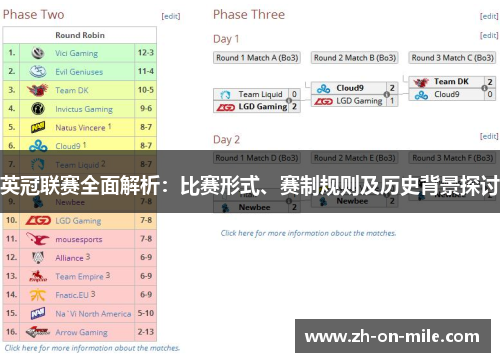Click the mousesports logo icon

click(x=38, y=239)
